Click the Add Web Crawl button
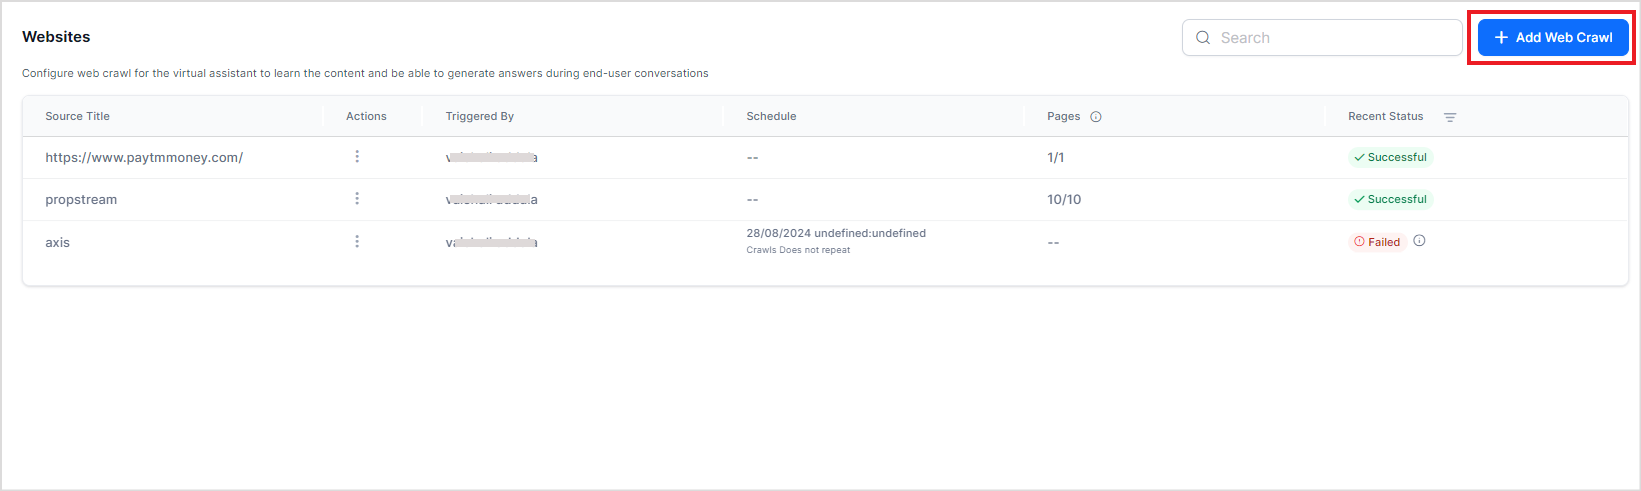Screen dimensions: 1641x491 (1553, 38)
